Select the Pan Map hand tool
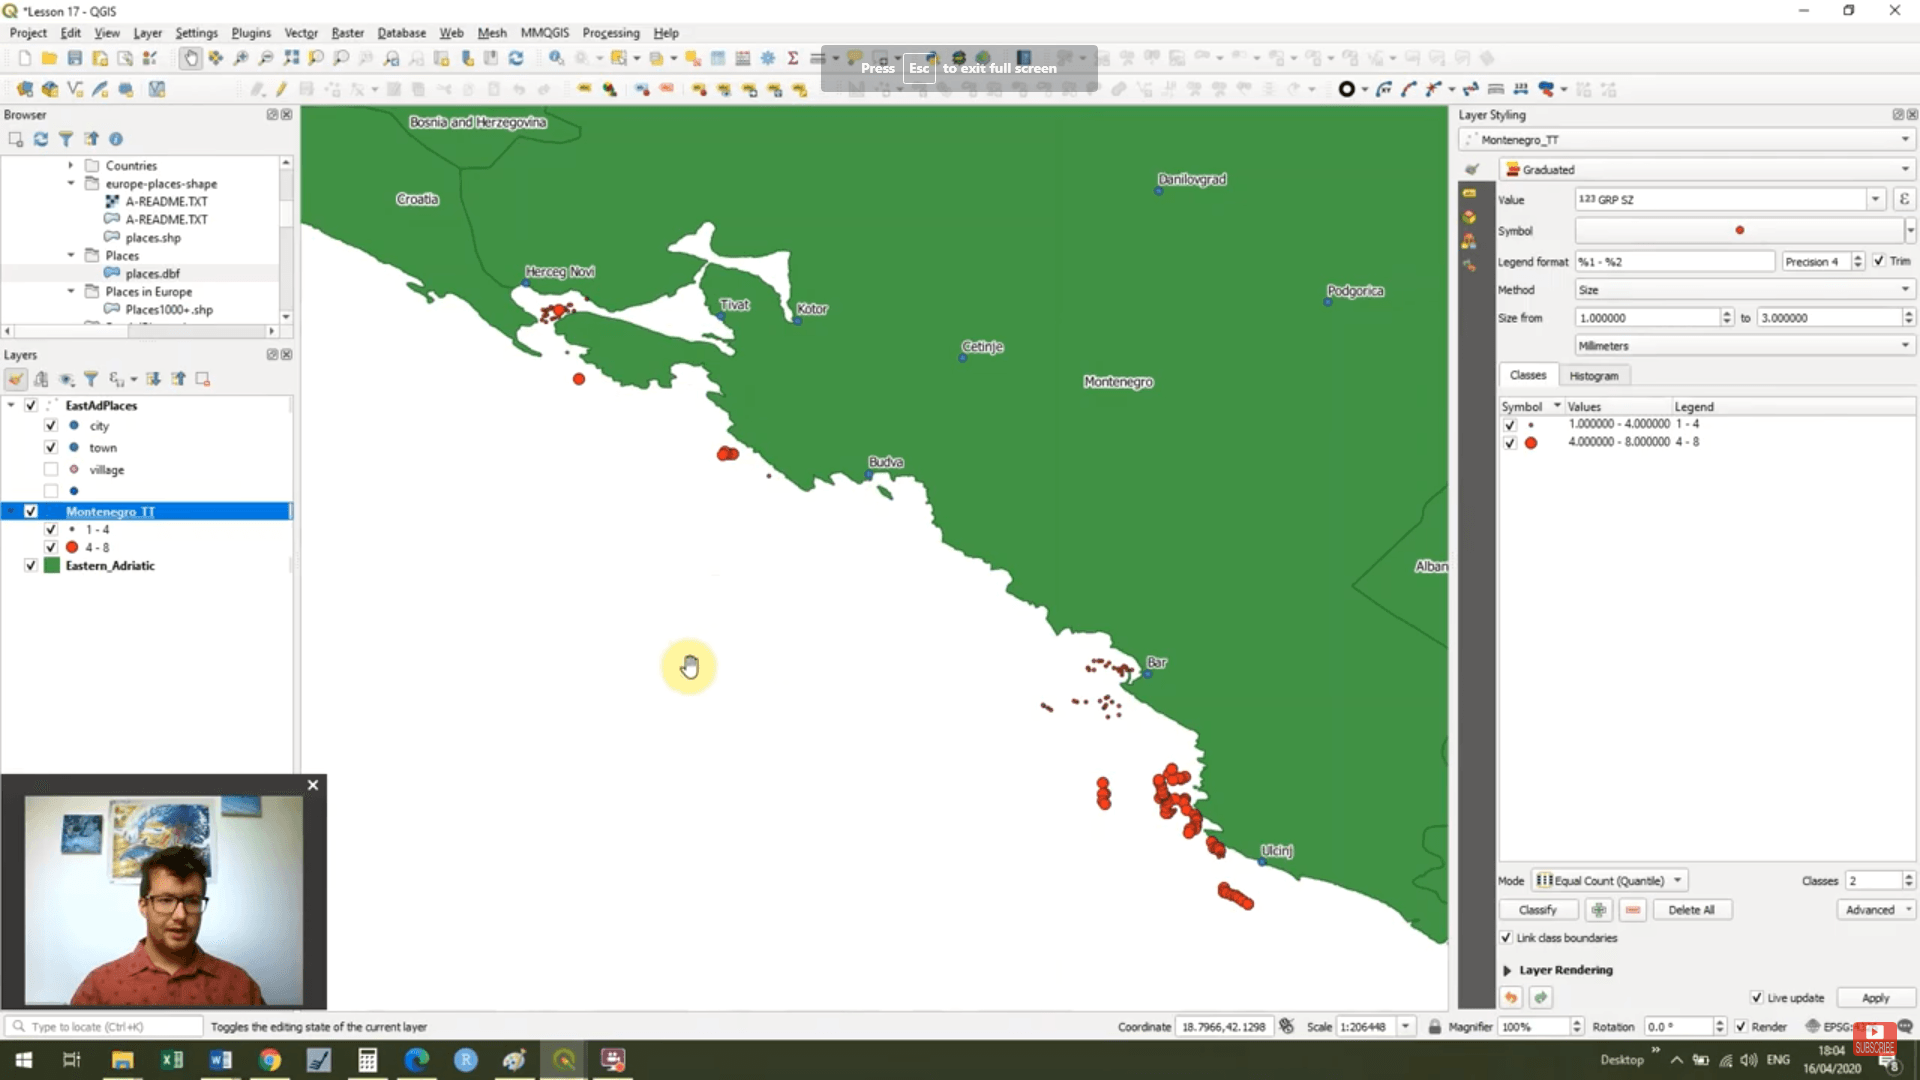 pyautogui.click(x=190, y=58)
